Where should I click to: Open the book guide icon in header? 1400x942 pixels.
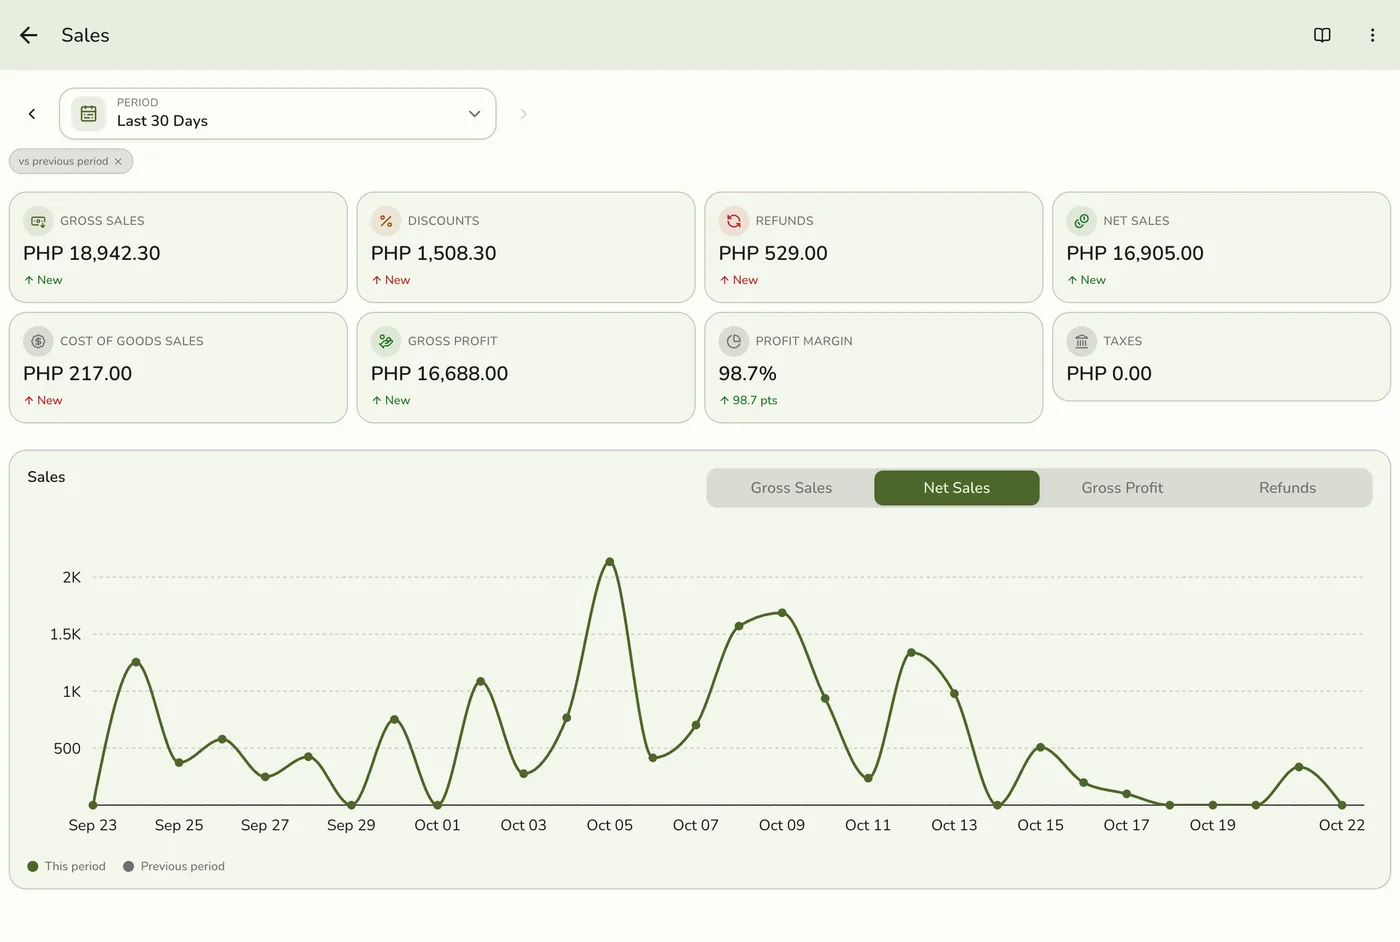coord(1322,35)
